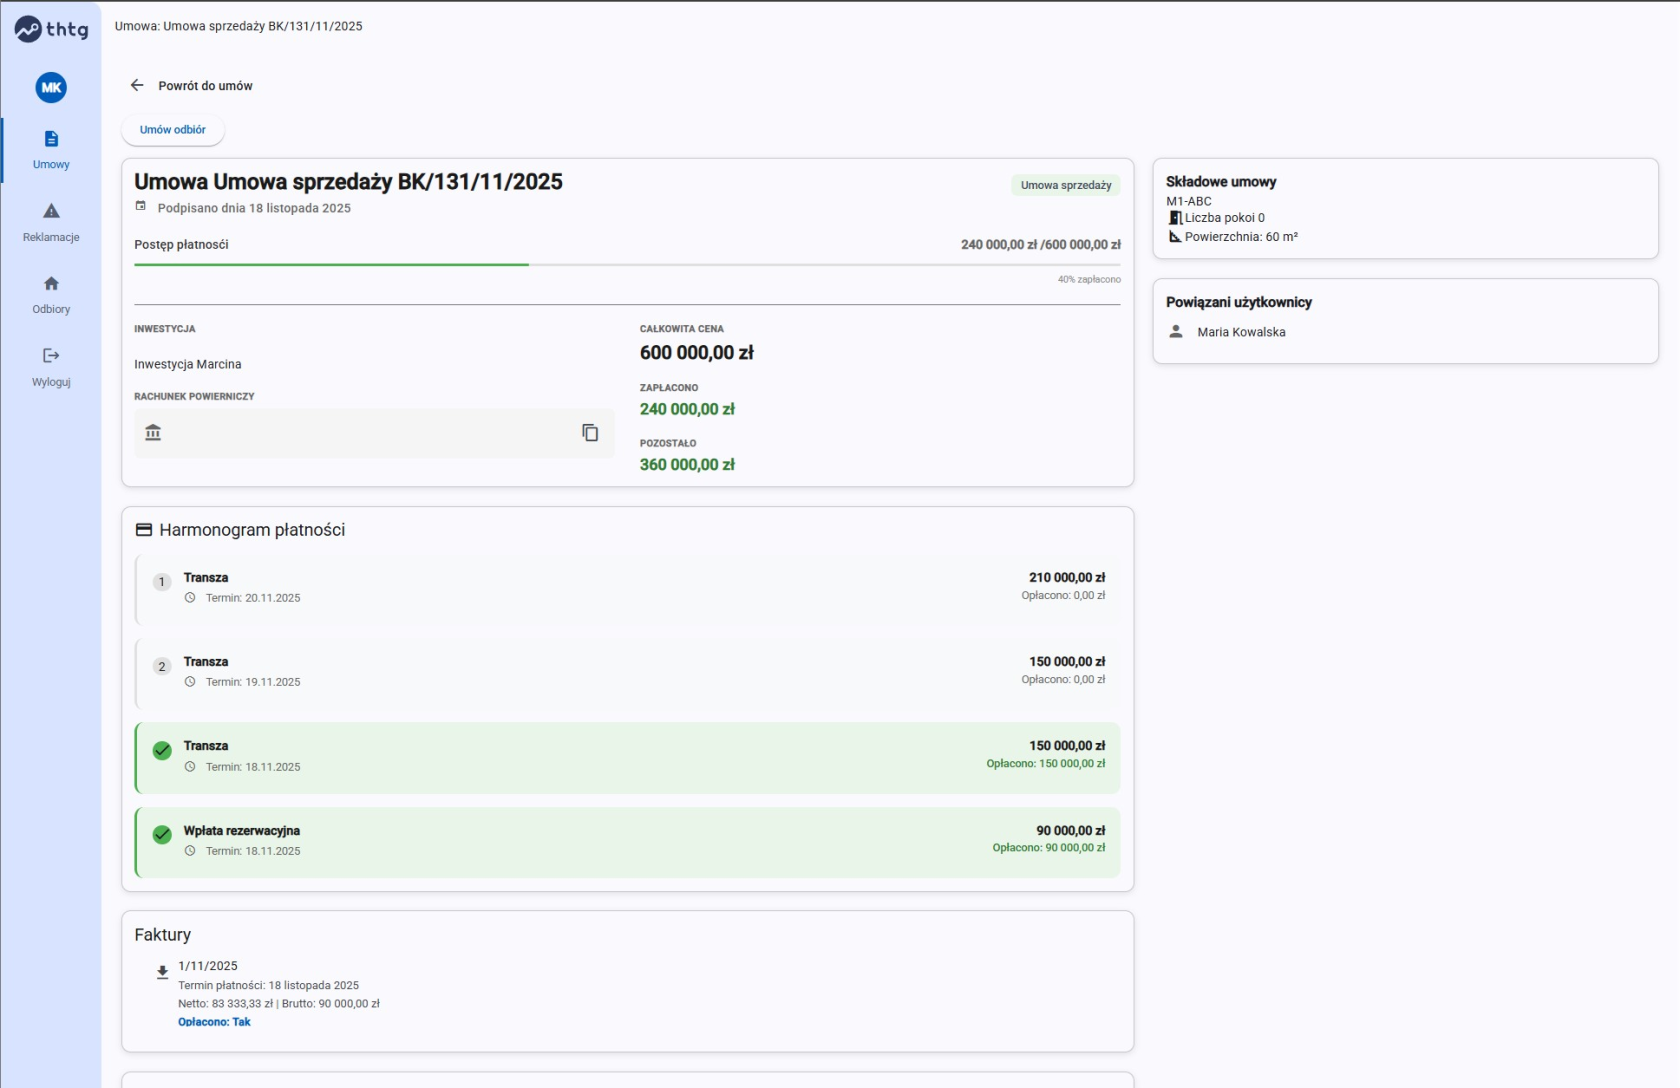
Task: Copy the rachunek powierniczy account number
Action: pos(590,432)
